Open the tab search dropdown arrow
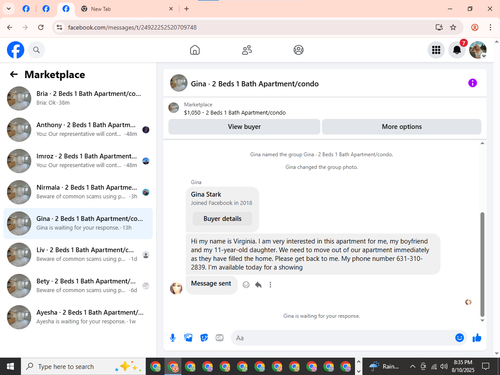The image size is (500, 375). [9, 9]
